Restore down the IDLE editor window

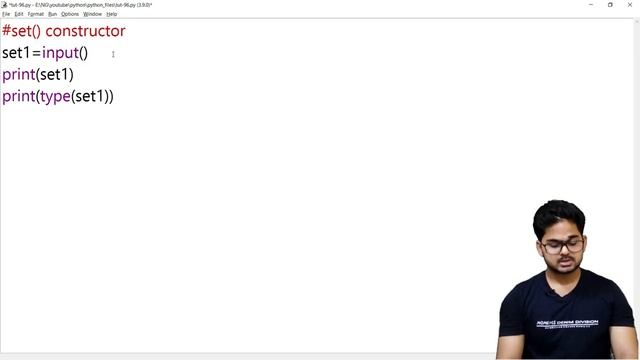[x=610, y=4]
